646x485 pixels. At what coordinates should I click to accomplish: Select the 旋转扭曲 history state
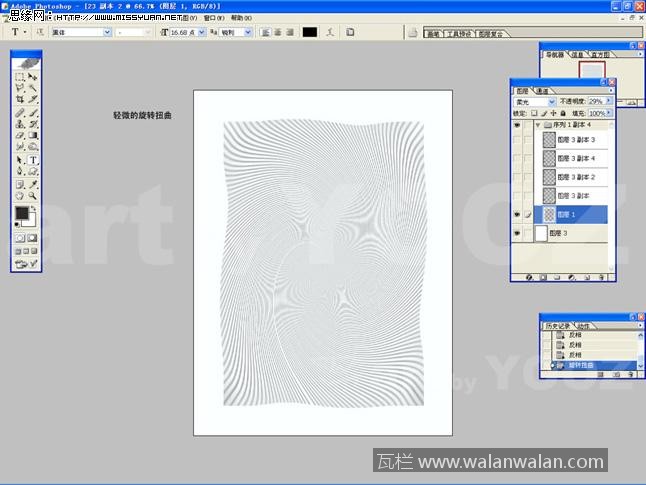582,366
